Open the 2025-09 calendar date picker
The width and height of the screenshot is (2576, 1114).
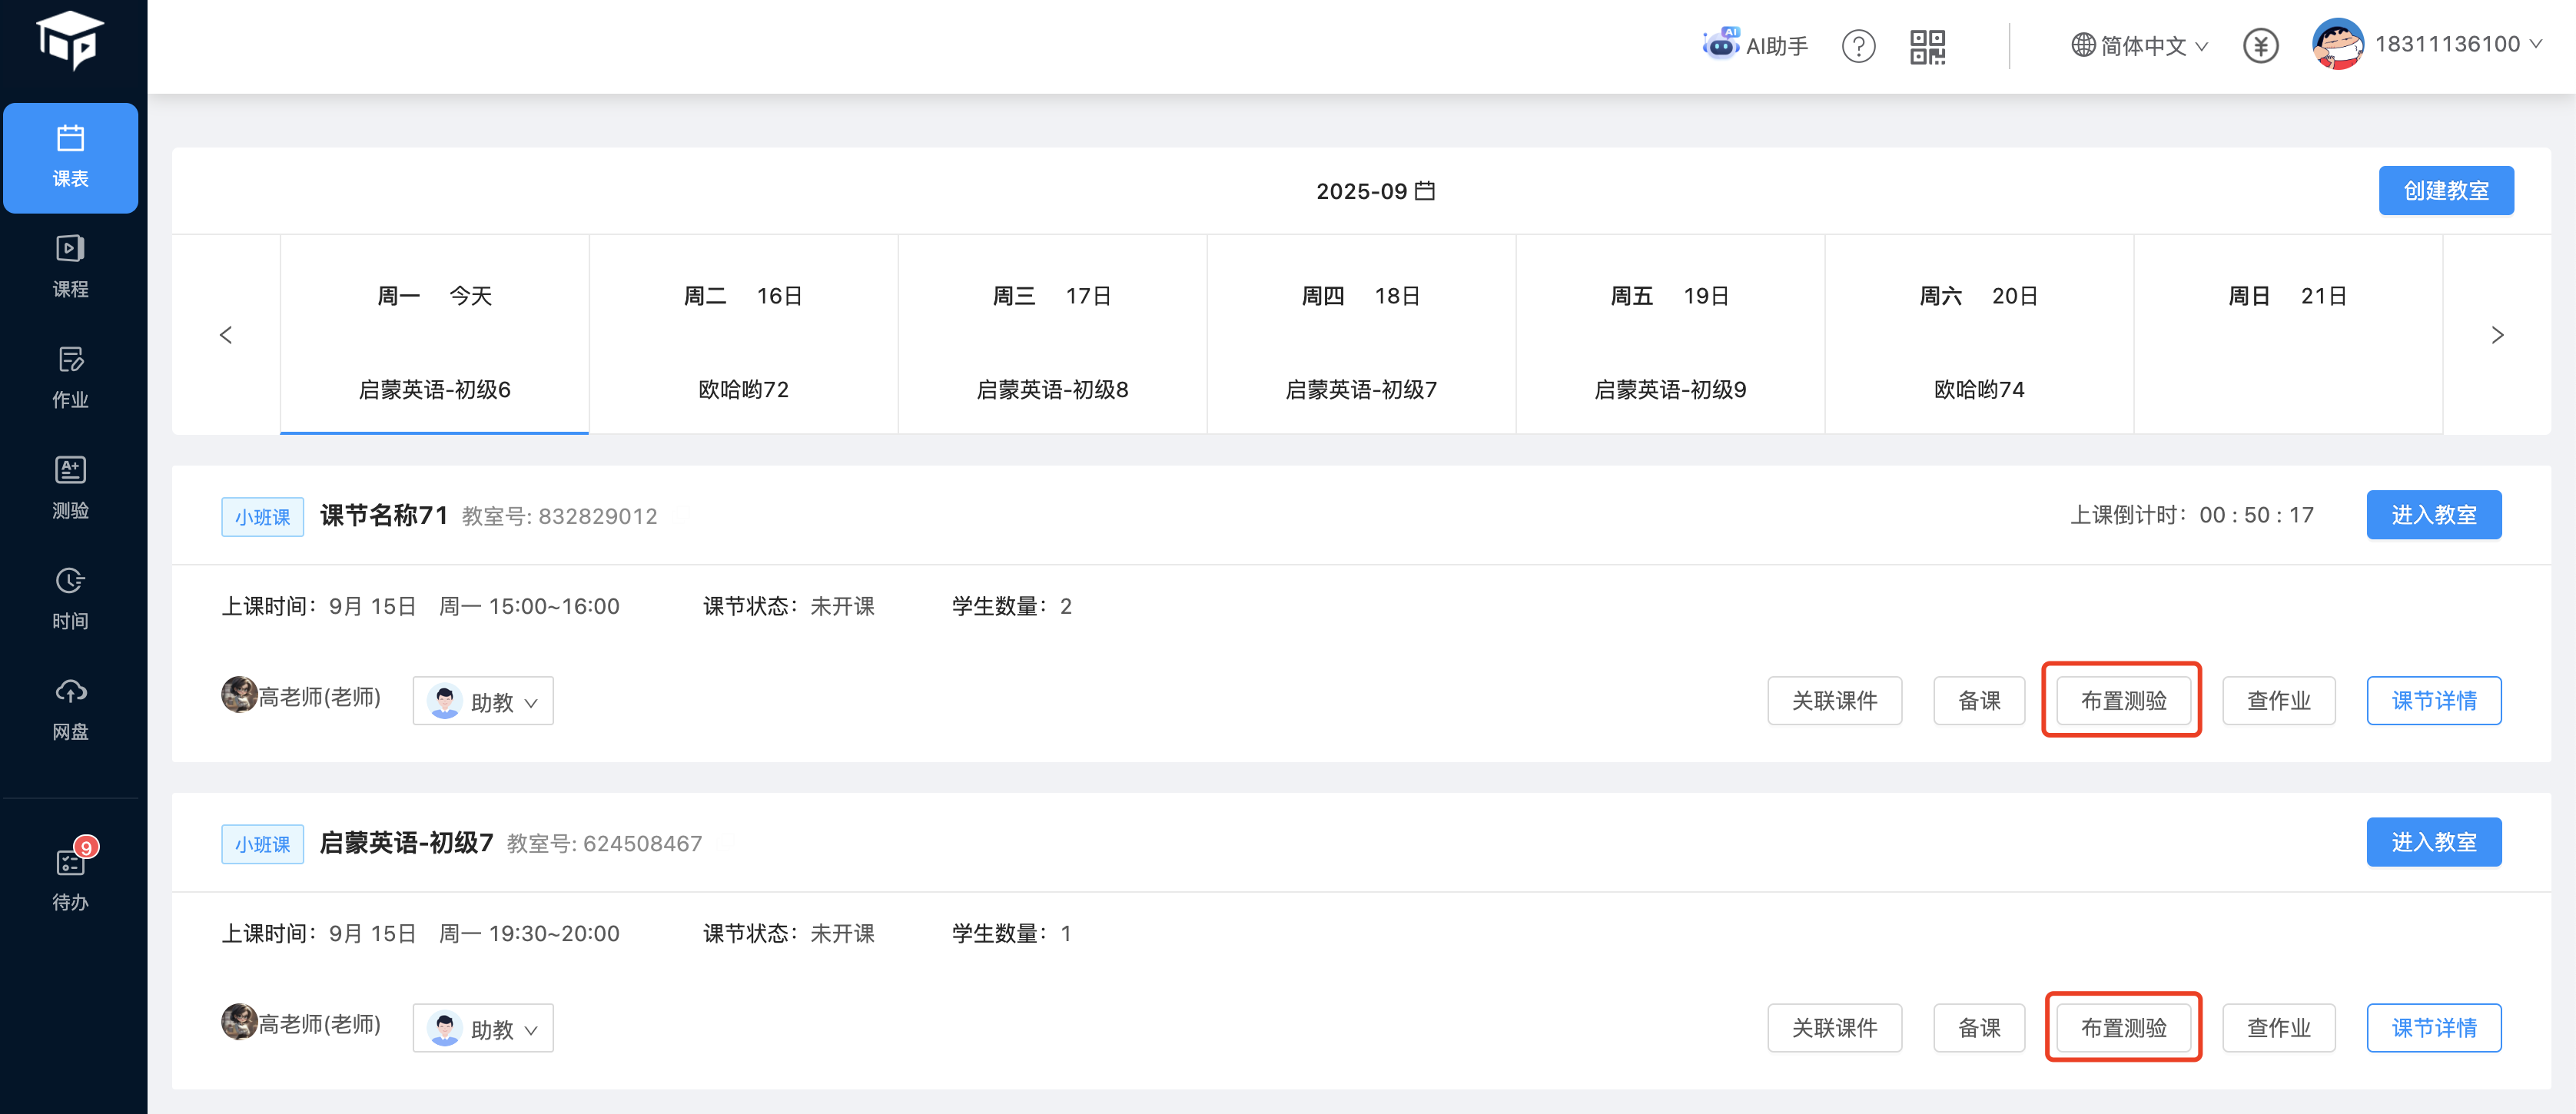coord(1375,191)
